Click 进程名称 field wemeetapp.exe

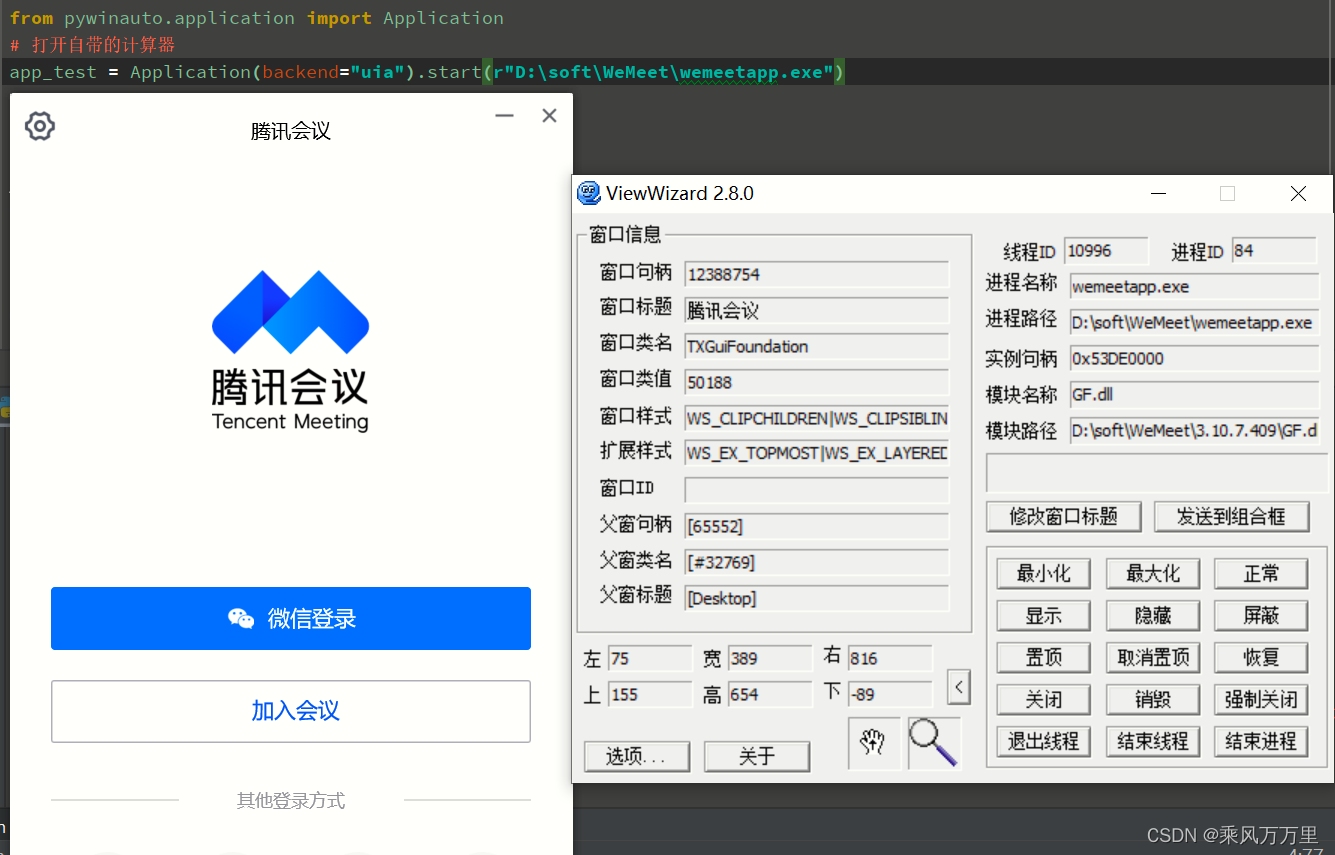coord(1195,287)
